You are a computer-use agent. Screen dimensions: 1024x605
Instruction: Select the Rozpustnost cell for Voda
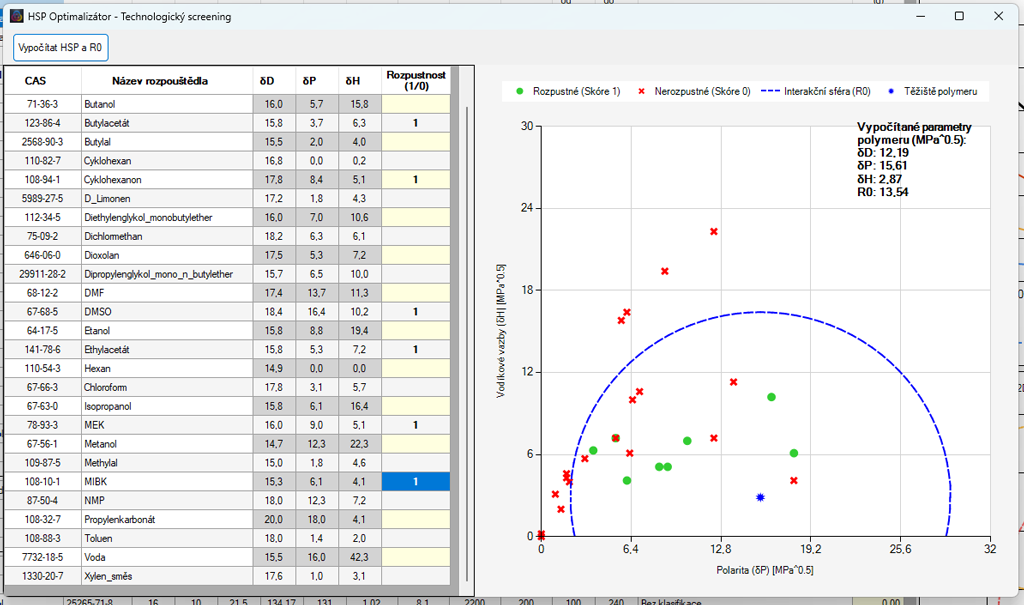(x=416, y=558)
